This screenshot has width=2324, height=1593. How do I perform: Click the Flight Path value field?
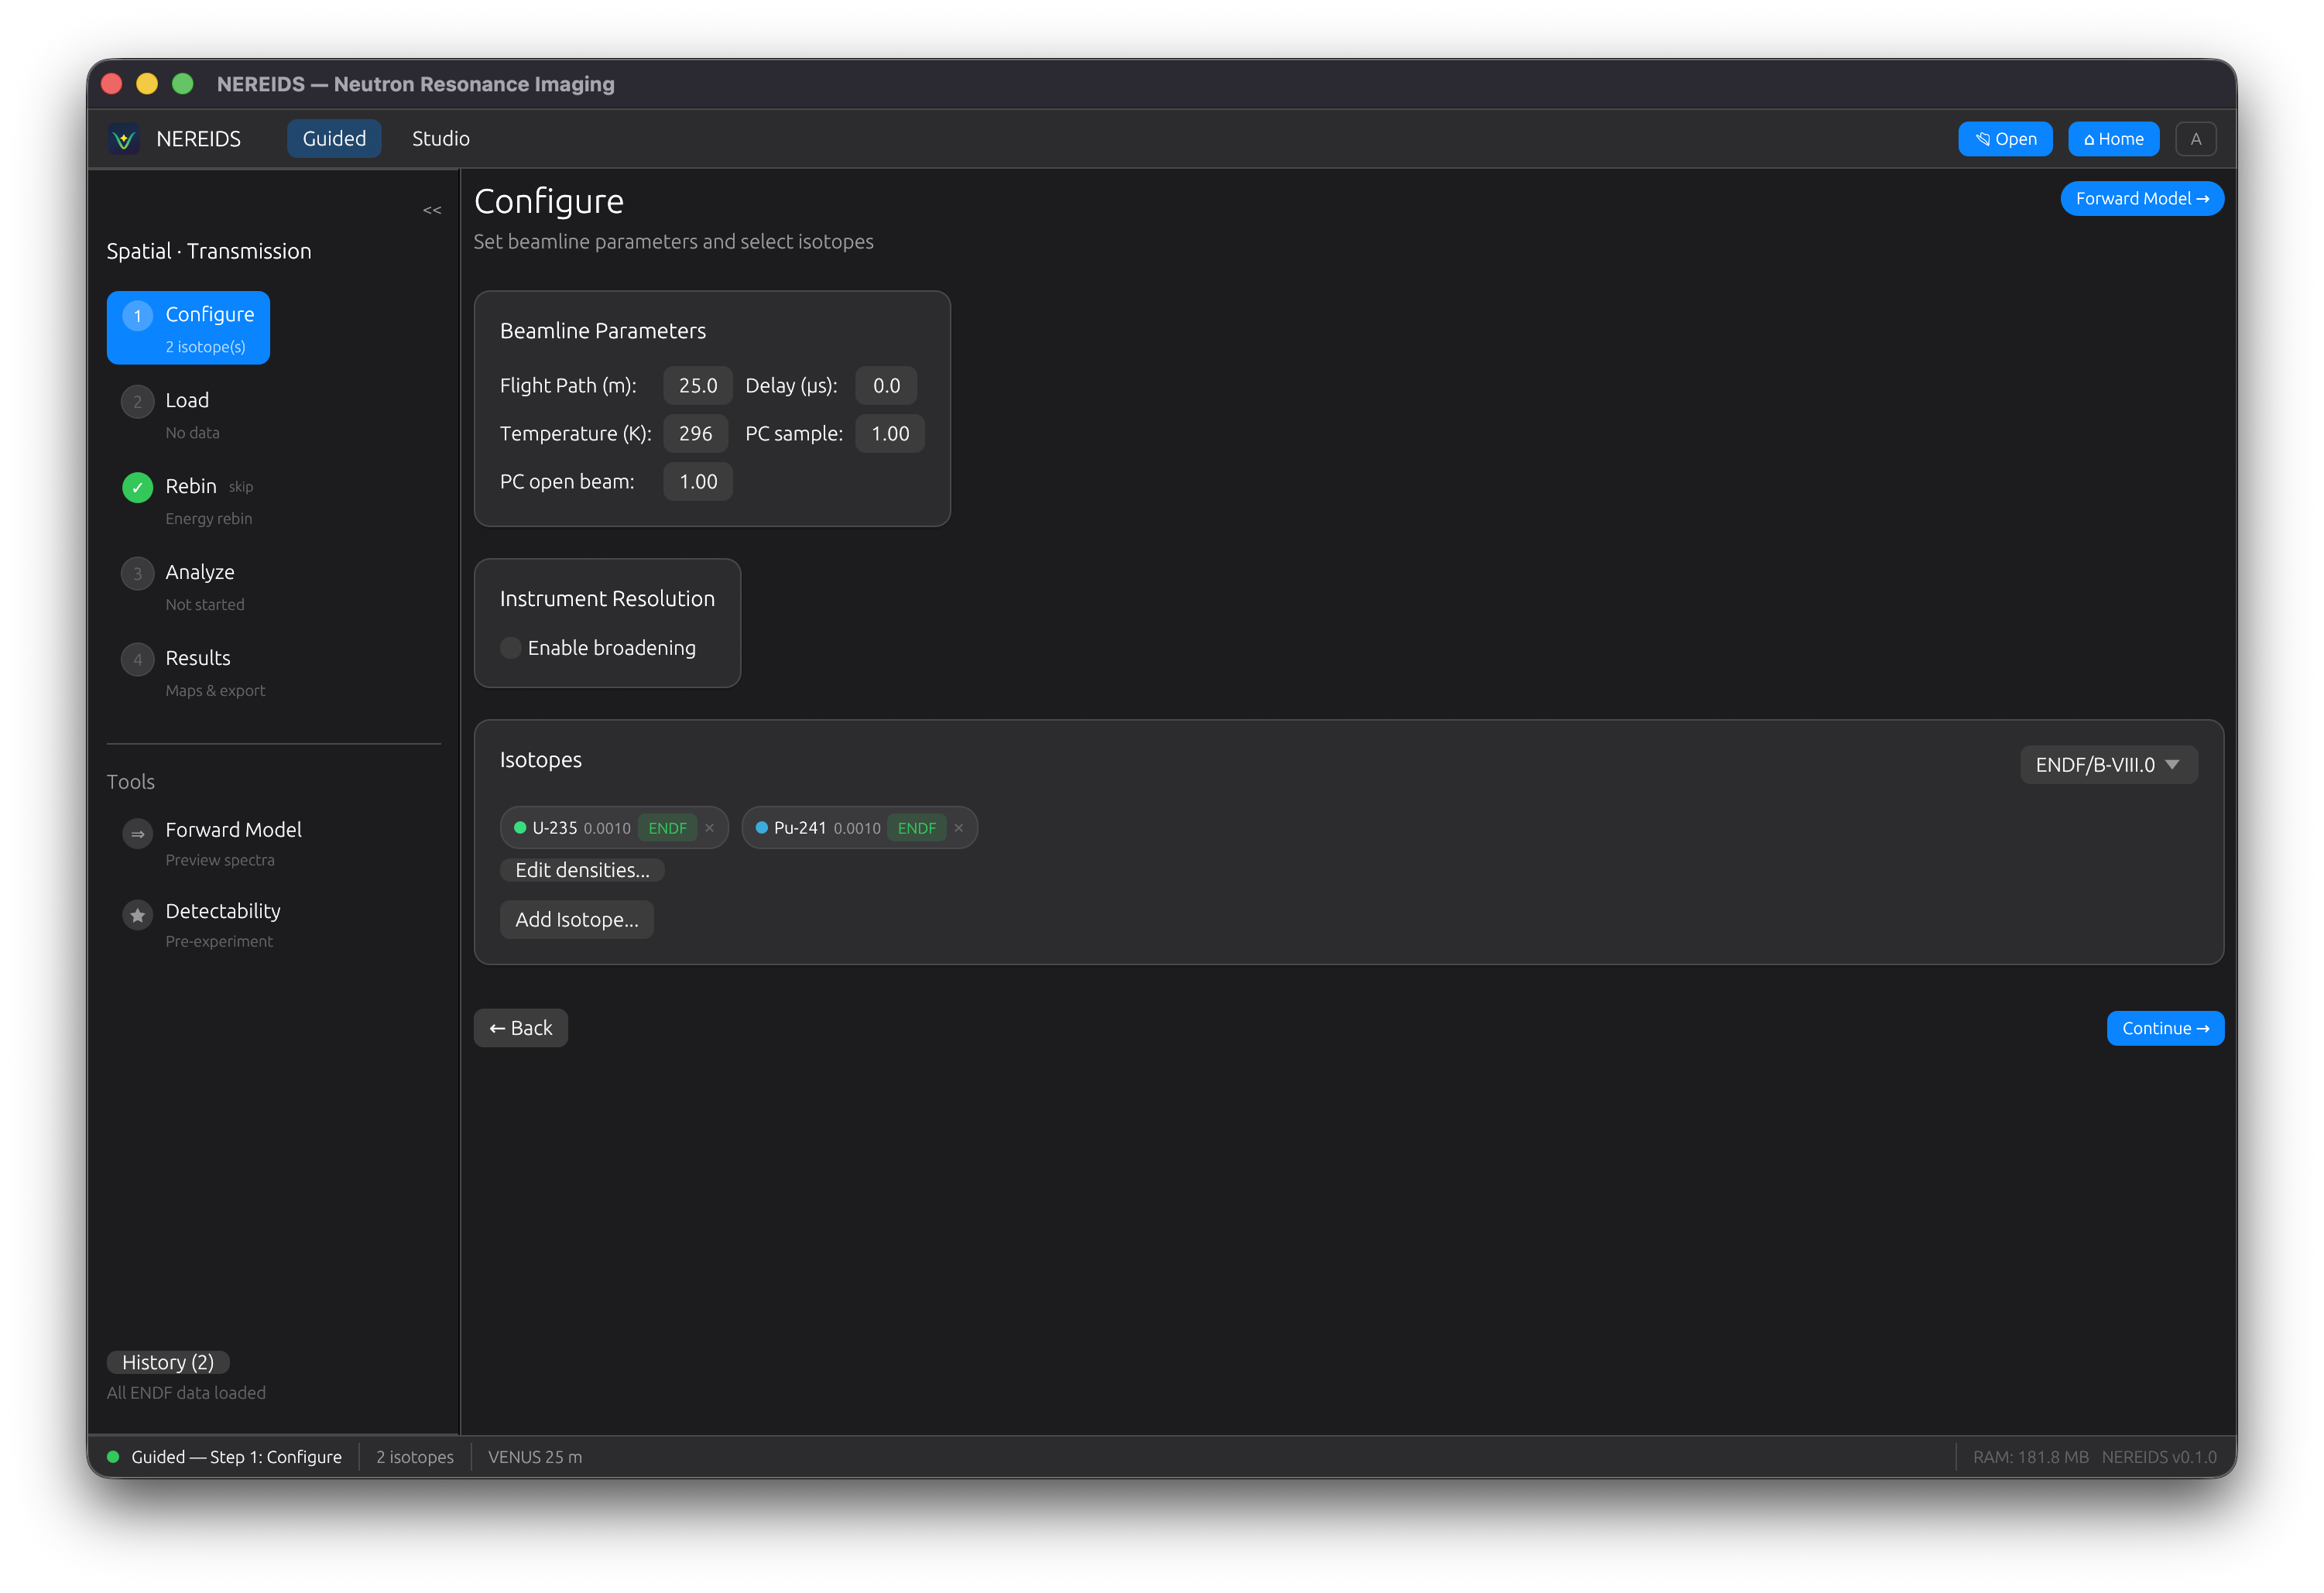click(697, 385)
